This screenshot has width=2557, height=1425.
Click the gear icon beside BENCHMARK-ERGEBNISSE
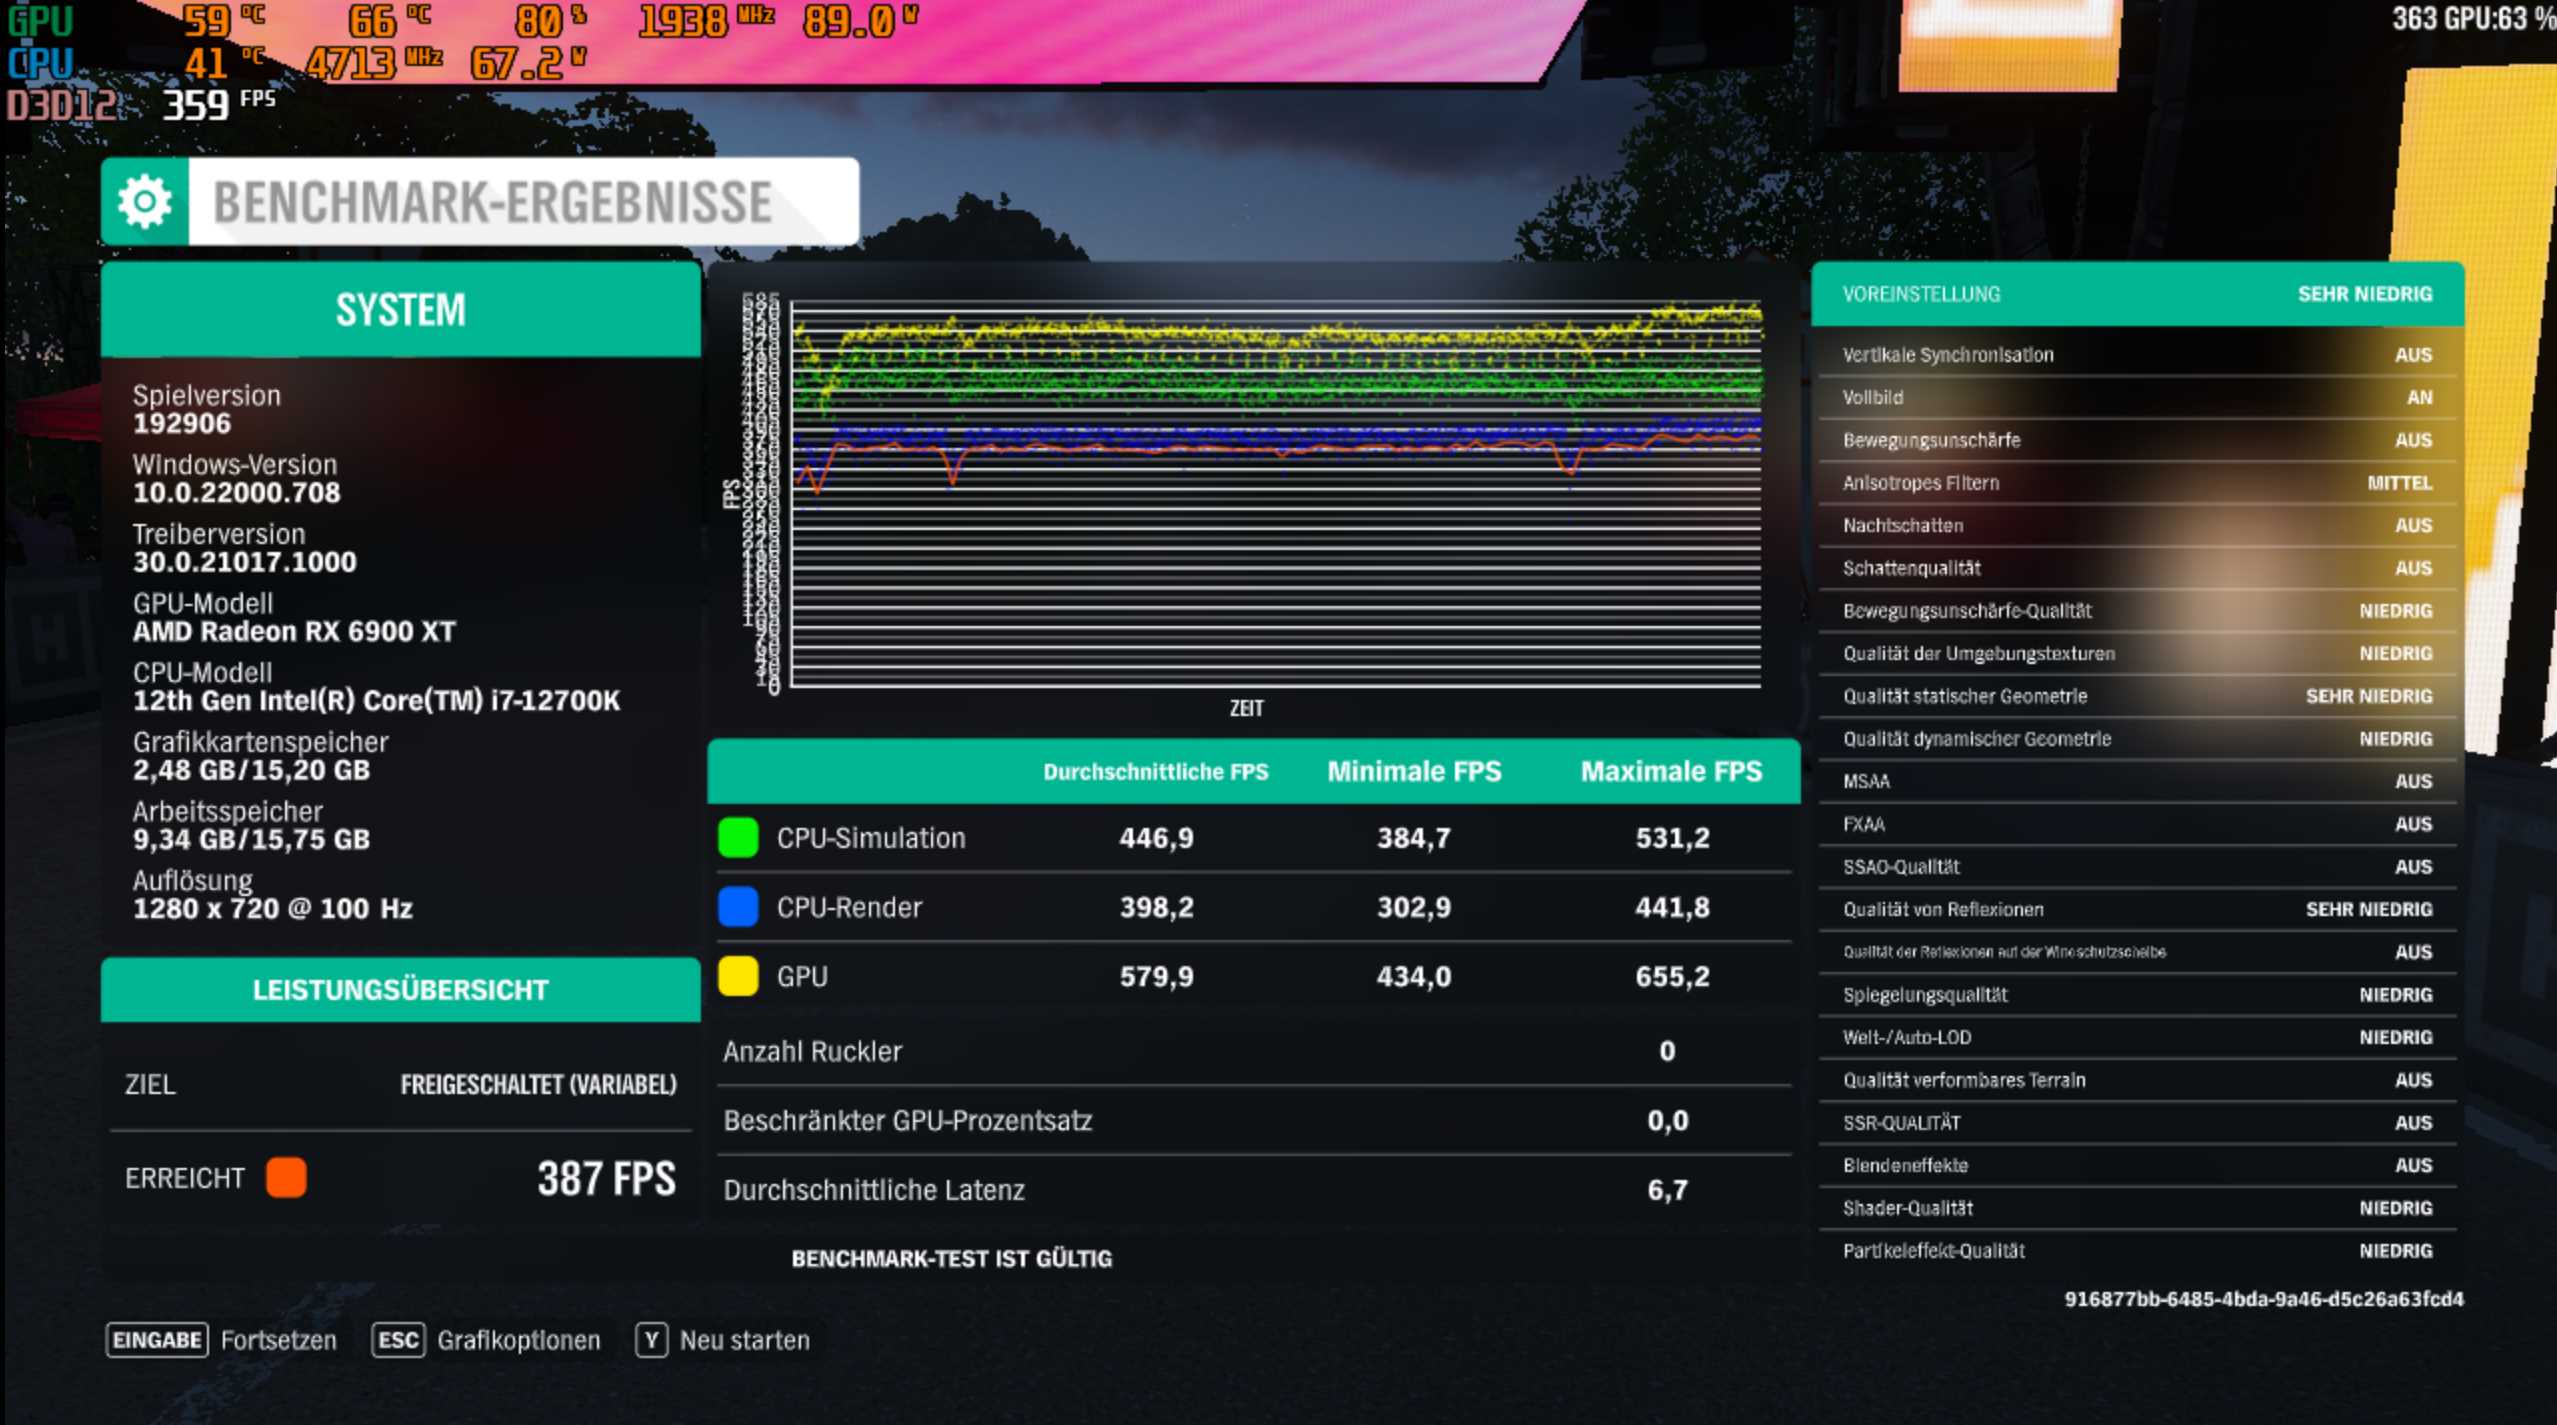pyautogui.click(x=146, y=203)
